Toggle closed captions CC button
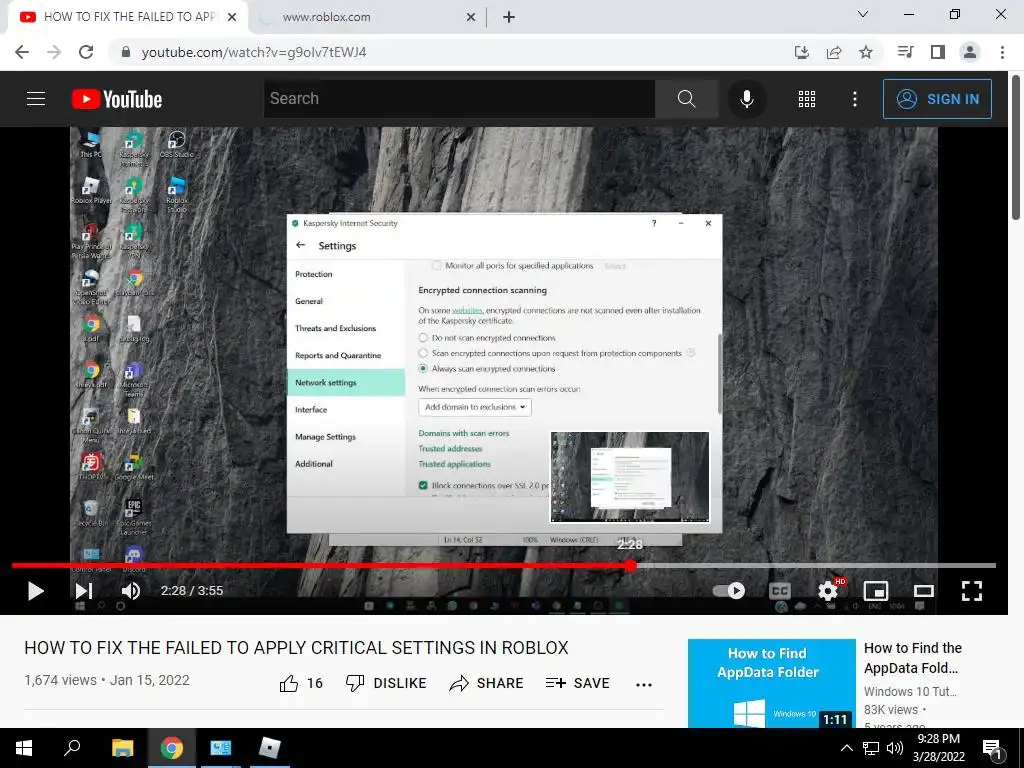The width and height of the screenshot is (1024, 768). point(779,591)
